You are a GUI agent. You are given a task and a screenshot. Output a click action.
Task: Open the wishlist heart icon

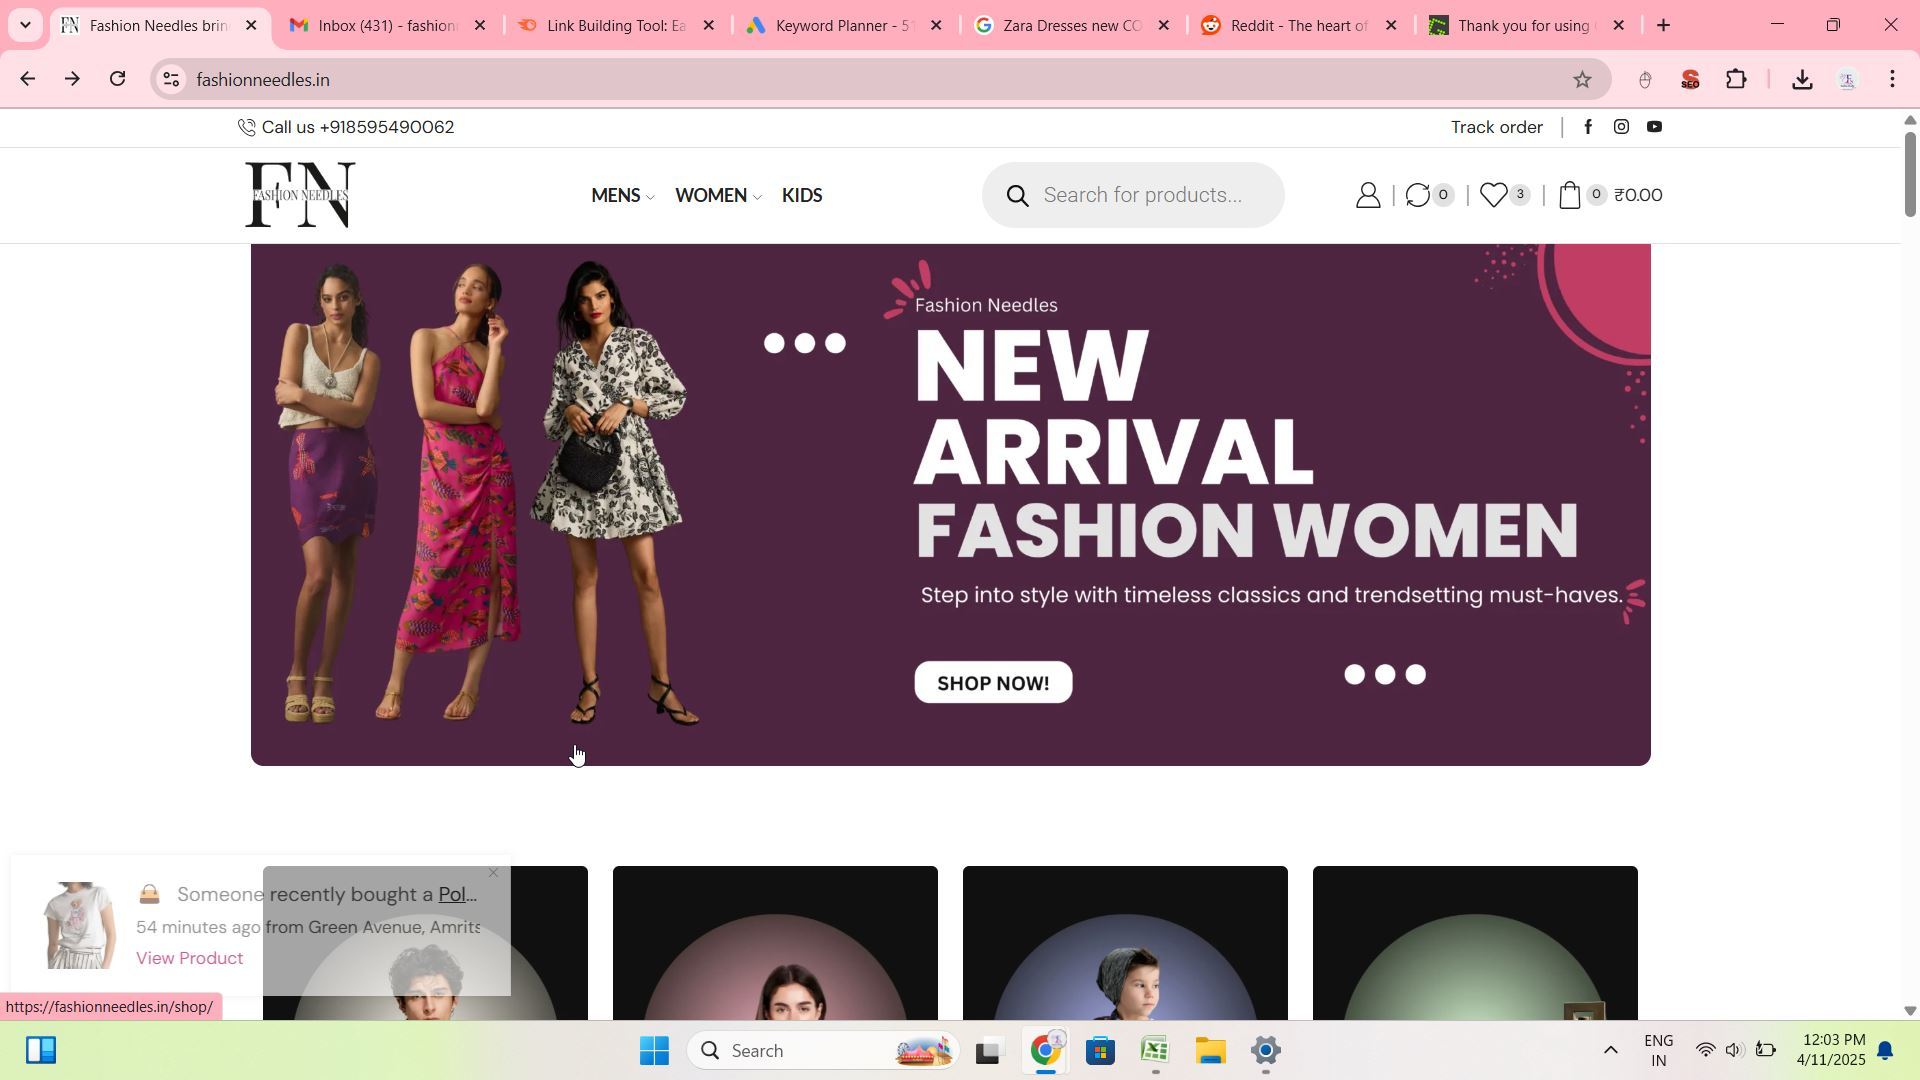tap(1504, 195)
